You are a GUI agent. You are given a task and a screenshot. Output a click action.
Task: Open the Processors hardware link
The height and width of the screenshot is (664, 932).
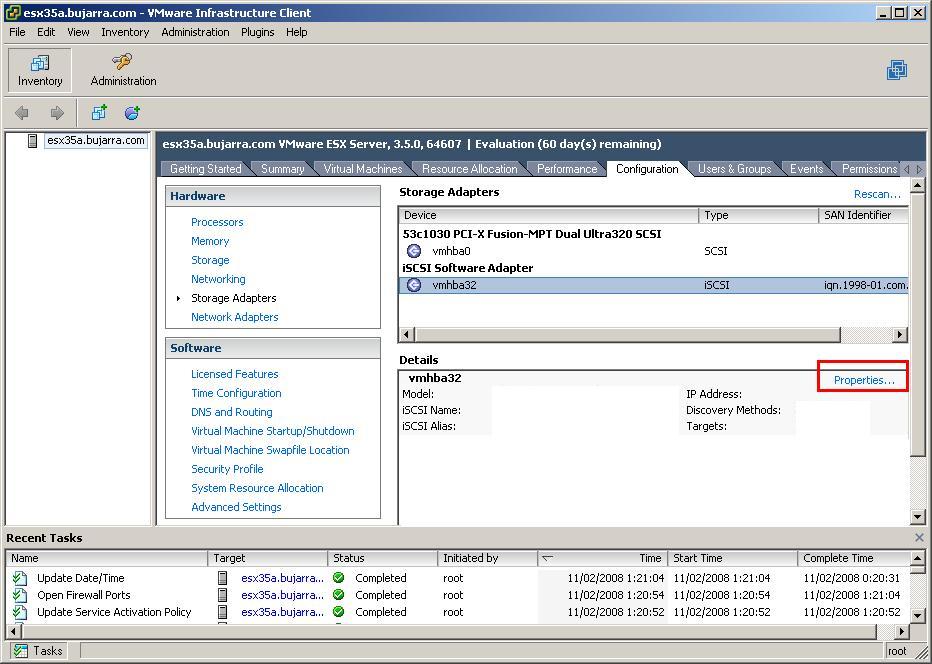coord(217,222)
